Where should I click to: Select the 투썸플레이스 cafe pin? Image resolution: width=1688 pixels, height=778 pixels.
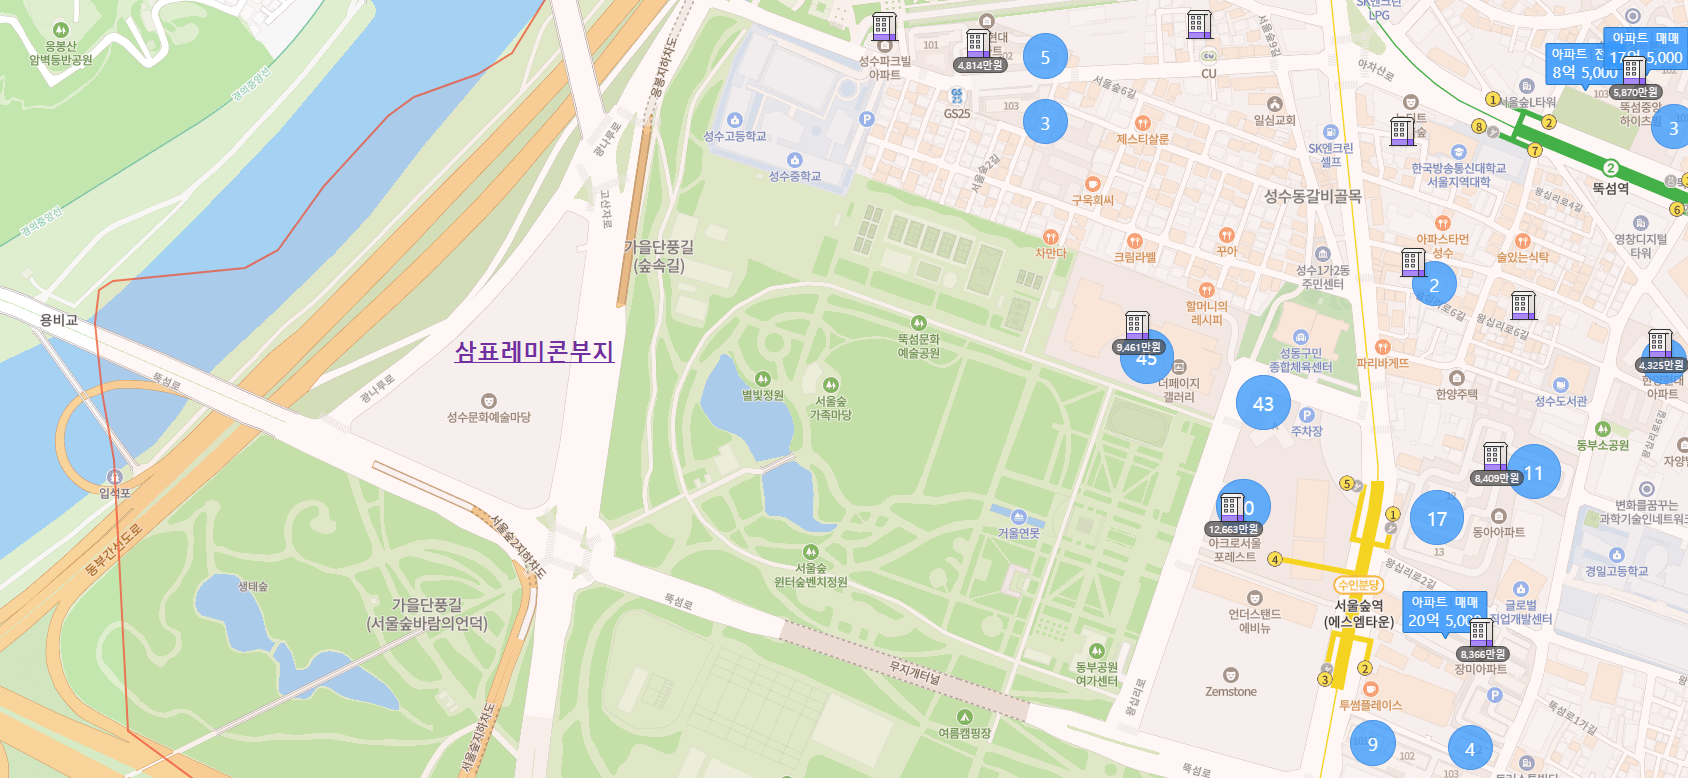1371,689
